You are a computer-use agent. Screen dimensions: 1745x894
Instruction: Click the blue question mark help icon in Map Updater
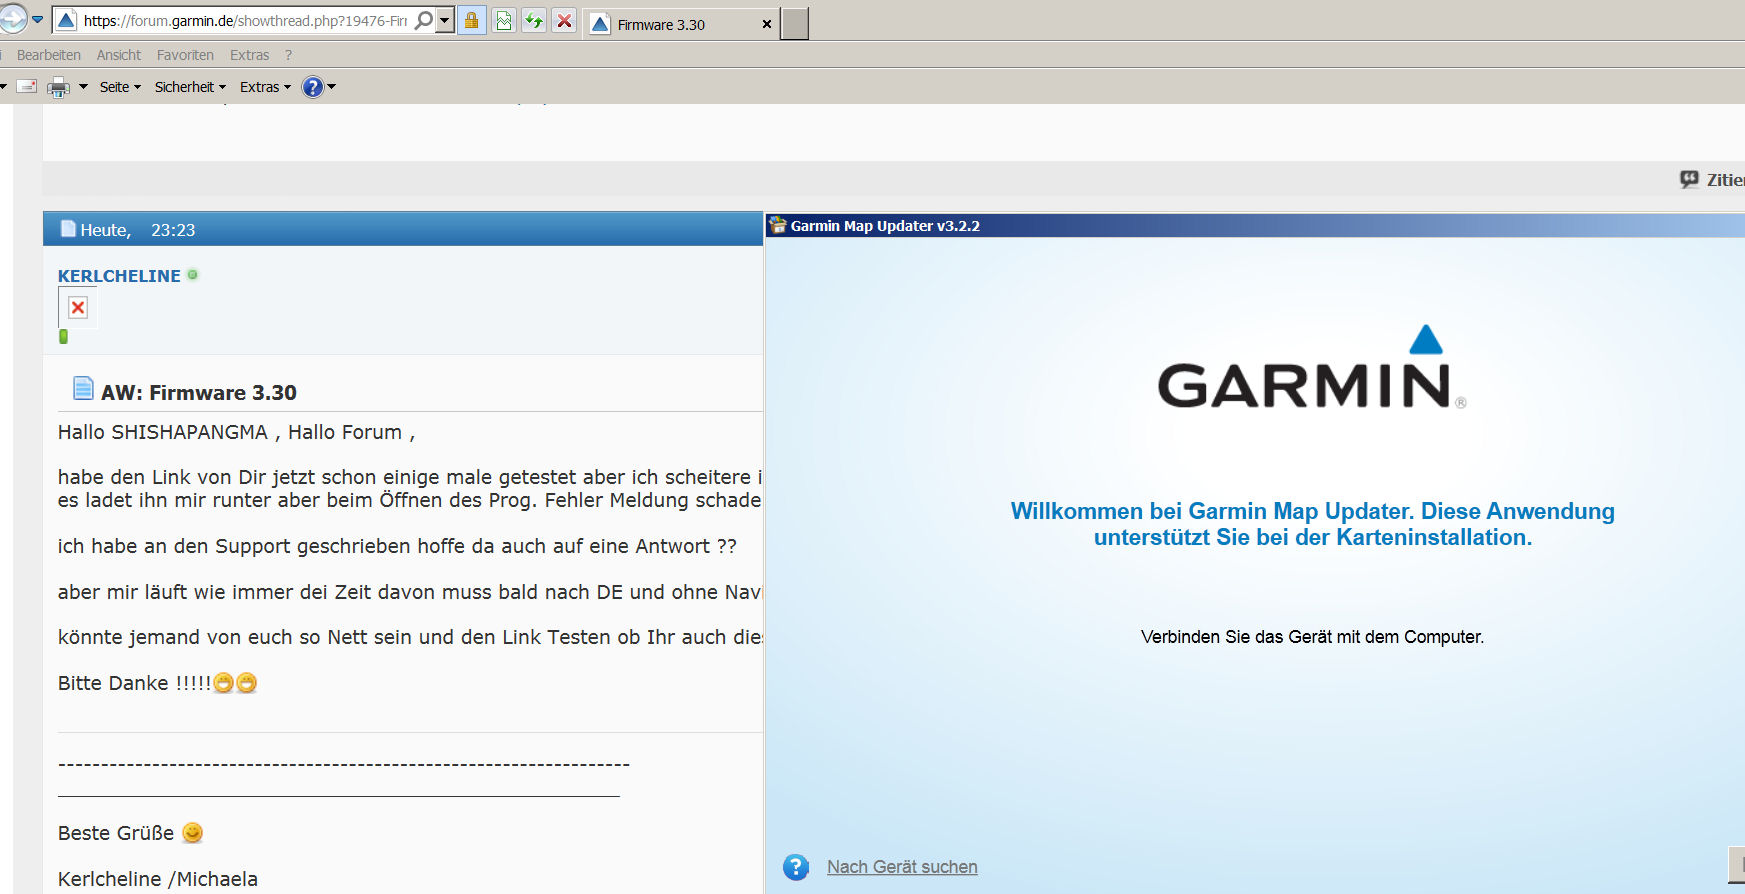[796, 867]
